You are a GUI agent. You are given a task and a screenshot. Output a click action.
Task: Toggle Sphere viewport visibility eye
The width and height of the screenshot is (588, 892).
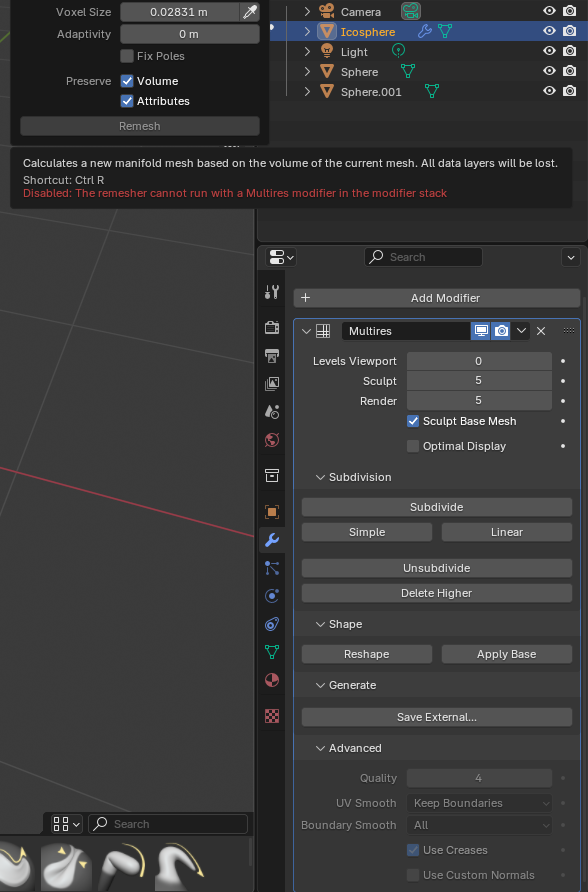pyautogui.click(x=549, y=71)
